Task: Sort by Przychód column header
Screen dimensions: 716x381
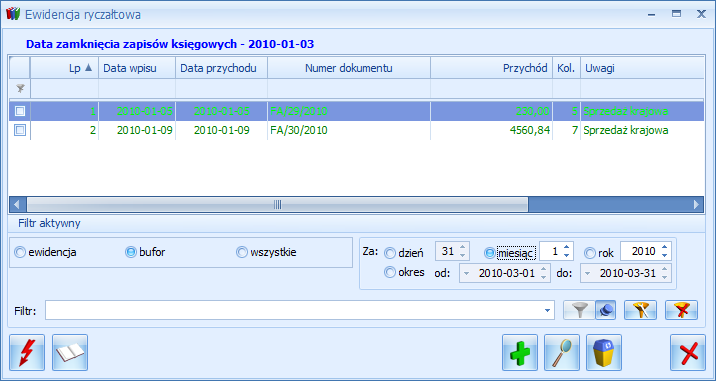Action: tap(491, 68)
